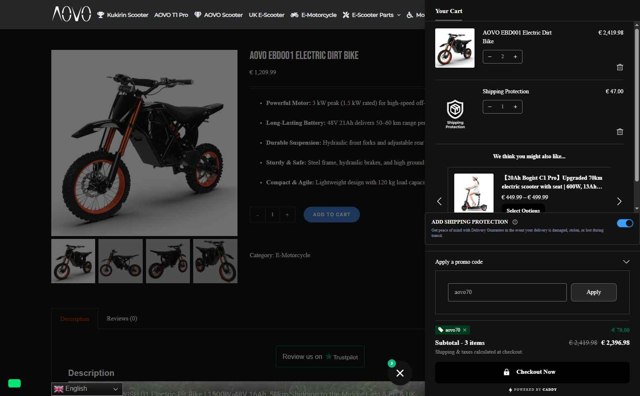Open the UK E-Scooter menu item
The image size is (640, 396).
coord(267,15)
